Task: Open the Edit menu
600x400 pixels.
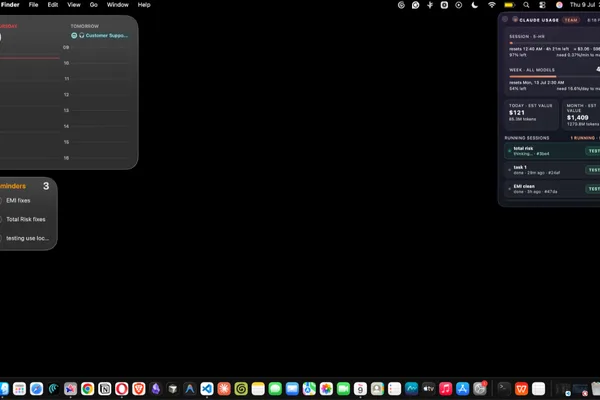Action: (x=53, y=5)
